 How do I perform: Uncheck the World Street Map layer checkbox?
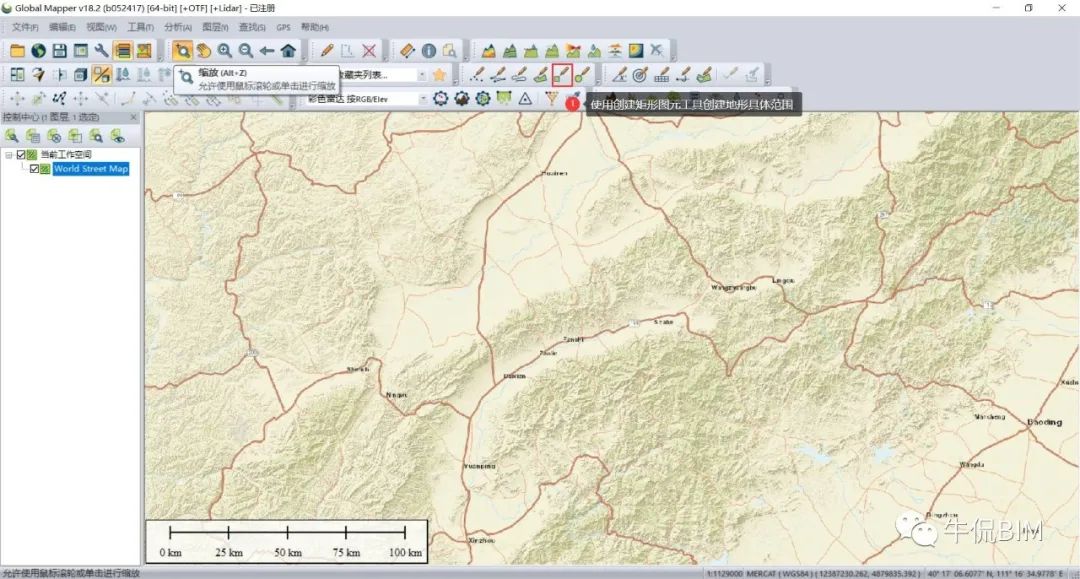pyautogui.click(x=34, y=169)
